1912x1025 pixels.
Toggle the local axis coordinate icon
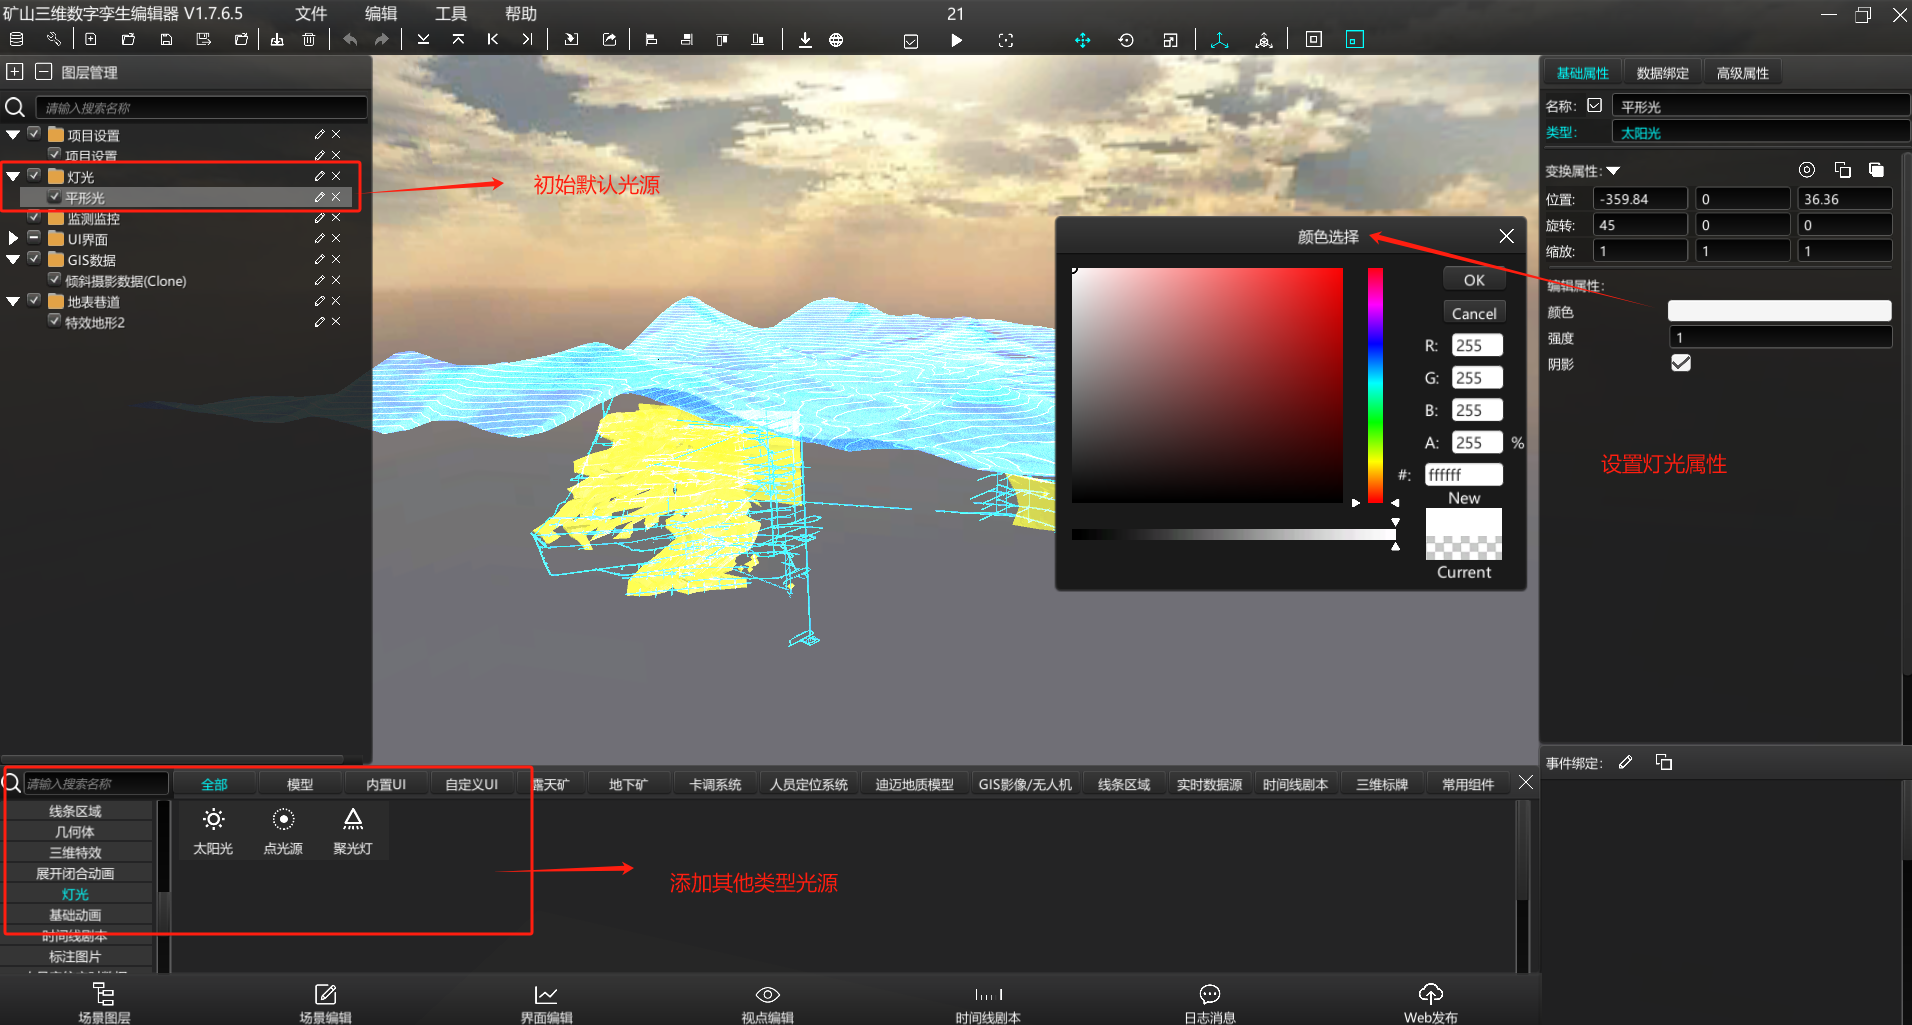(1219, 40)
